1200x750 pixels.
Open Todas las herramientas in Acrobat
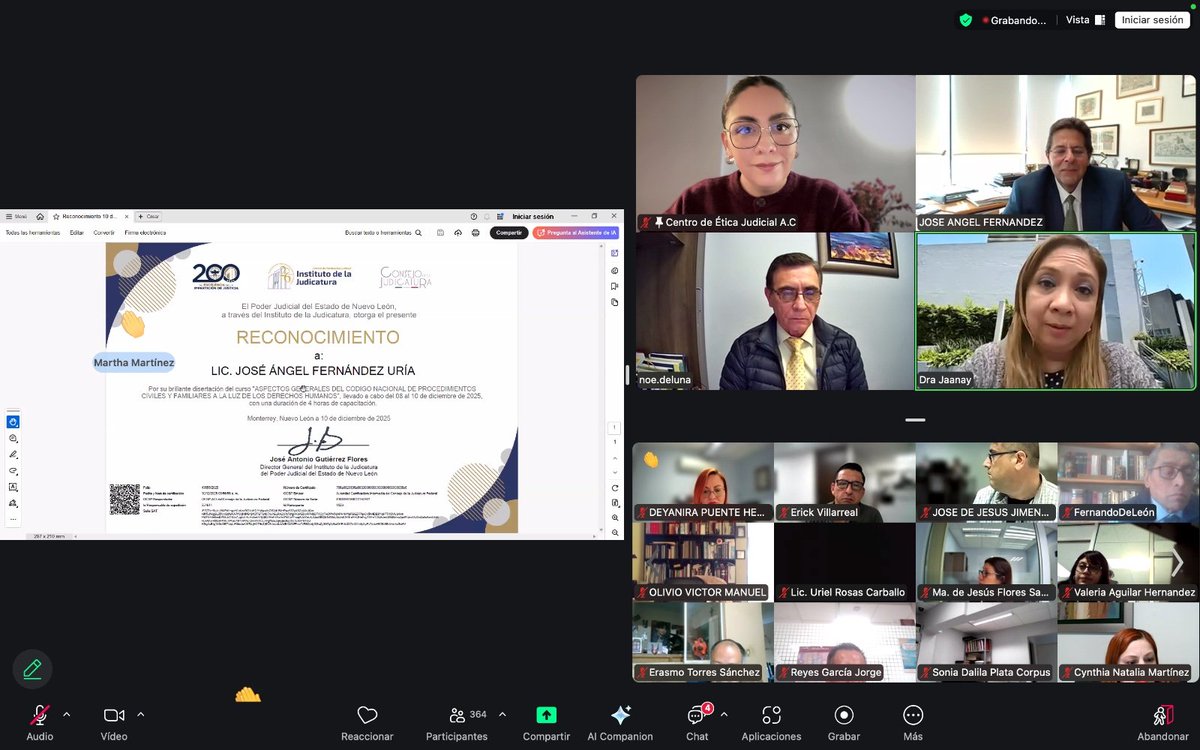tap(33, 232)
